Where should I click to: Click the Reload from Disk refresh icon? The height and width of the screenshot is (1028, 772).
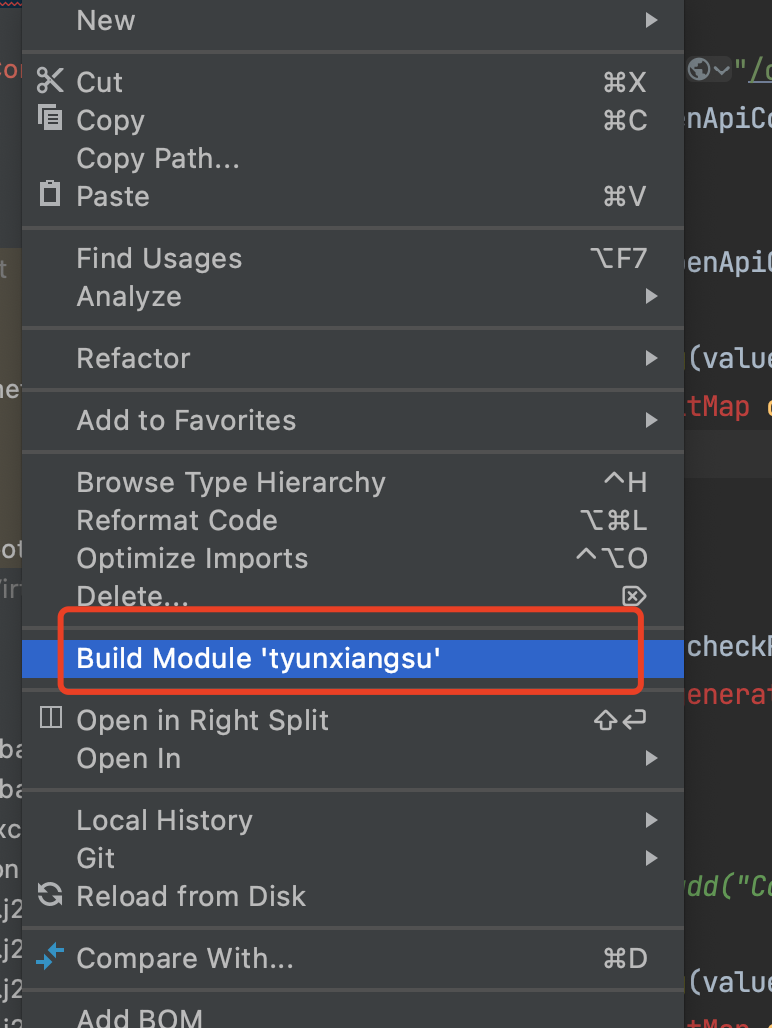50,894
